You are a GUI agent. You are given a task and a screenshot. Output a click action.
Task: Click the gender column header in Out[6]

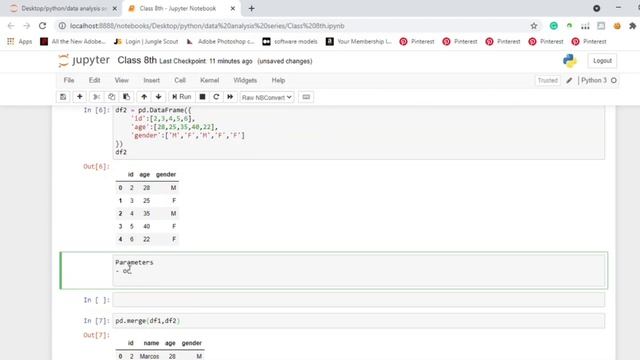(166, 174)
